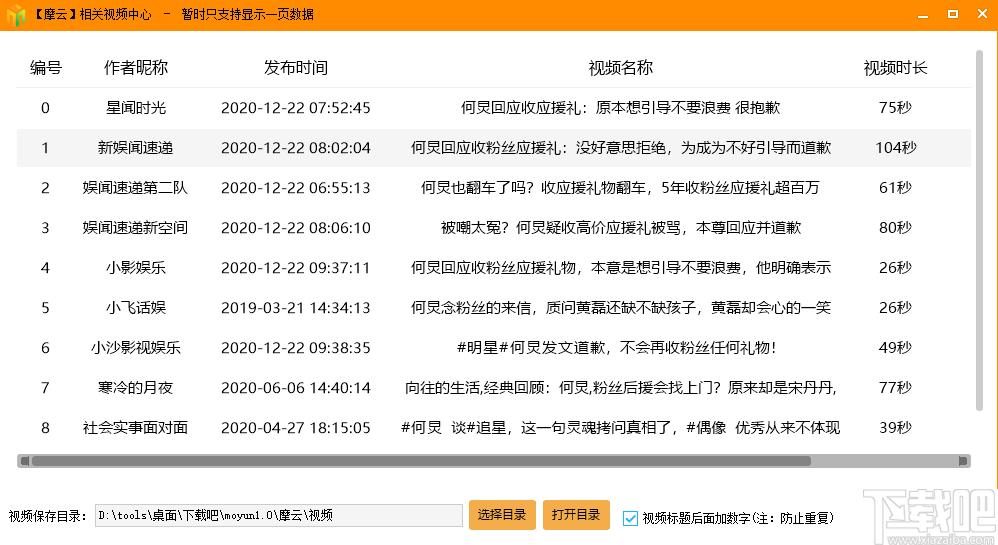Click duration 39秒 in row 8
This screenshot has height=545, width=998.
tap(895, 428)
